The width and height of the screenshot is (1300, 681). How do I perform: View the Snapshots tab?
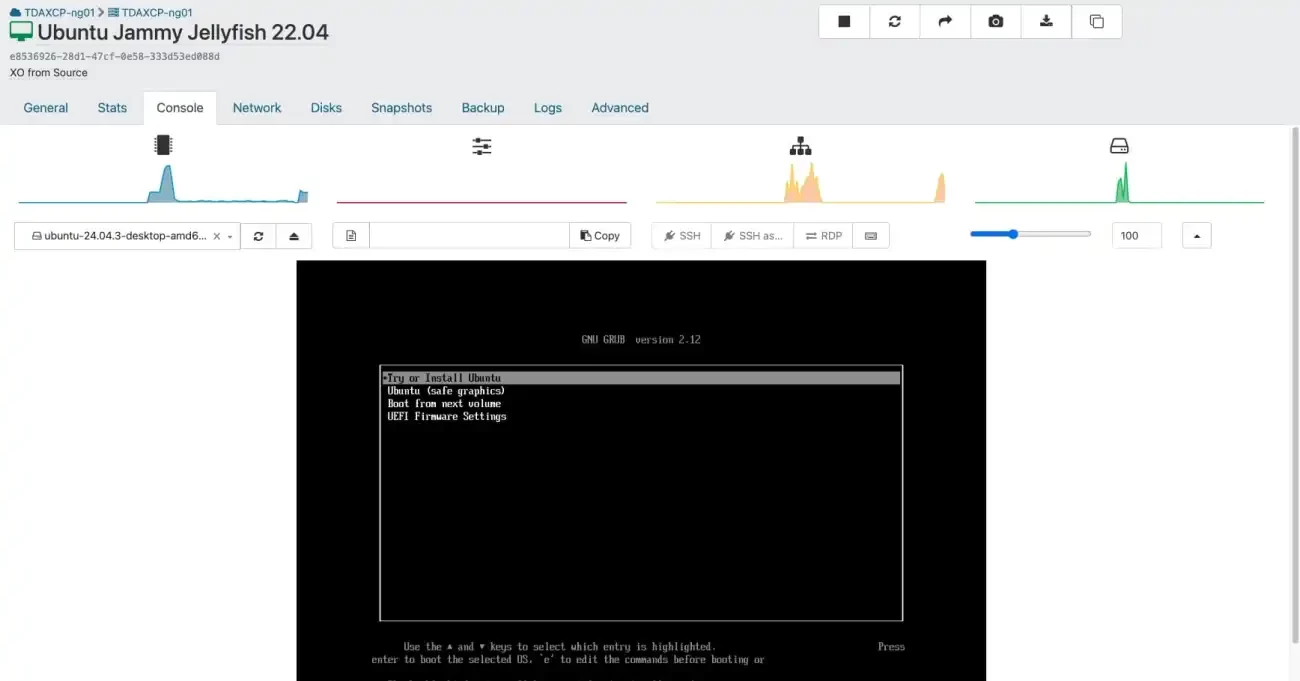pos(401,108)
